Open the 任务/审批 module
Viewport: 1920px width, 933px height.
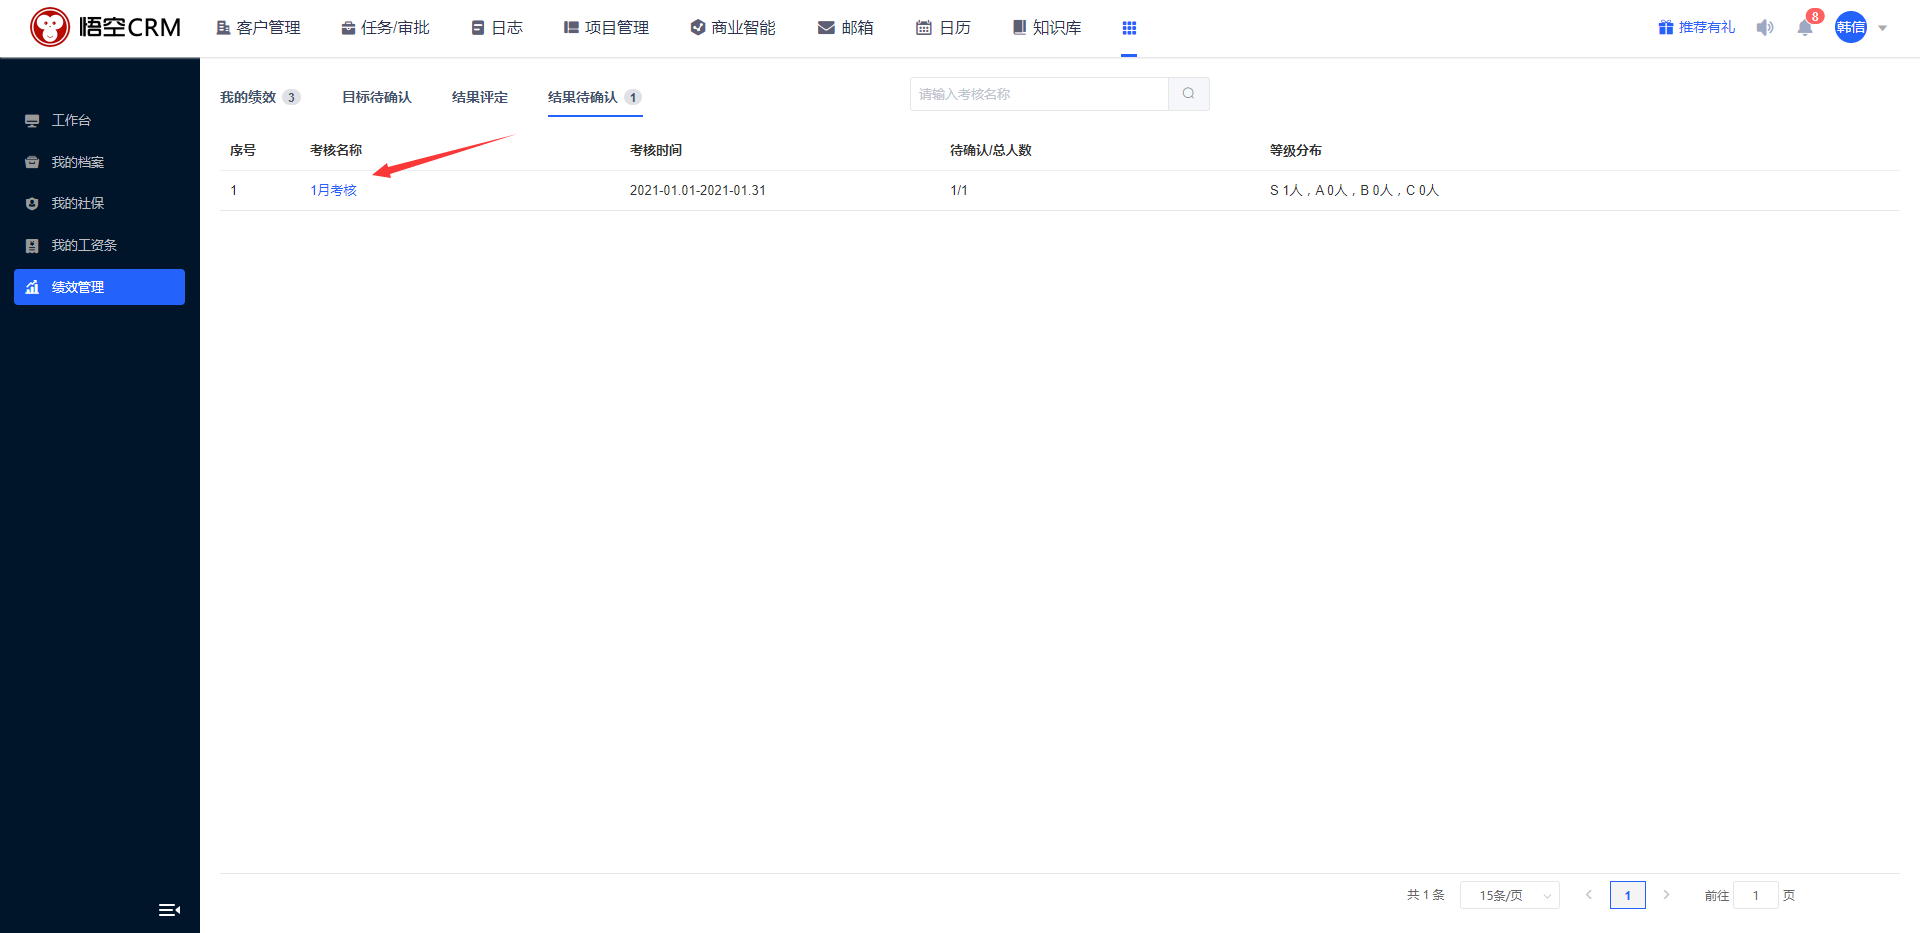[x=385, y=28]
